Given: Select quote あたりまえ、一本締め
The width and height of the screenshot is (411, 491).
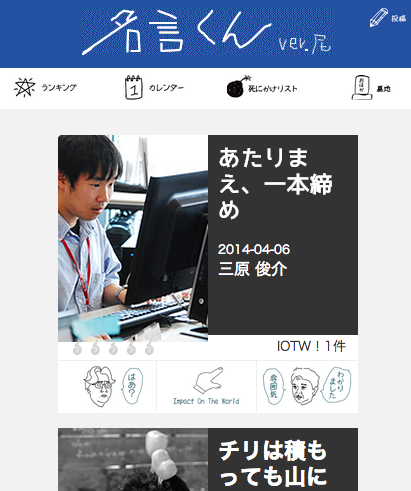Looking at the screenshot, I should [x=275, y=184].
